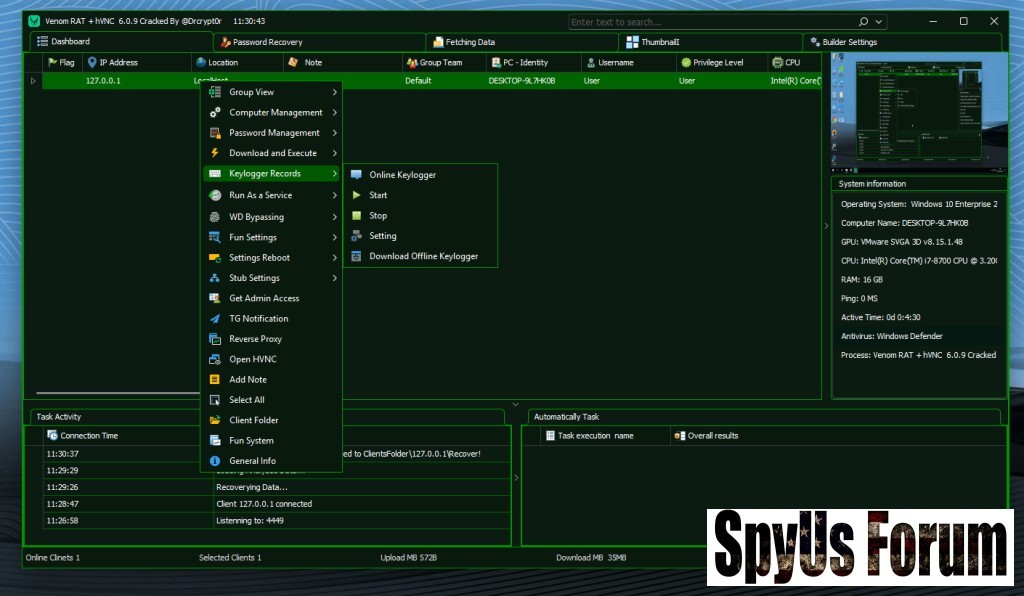Click the yellow Add Note icon
This screenshot has width=1024, height=596.
[214, 380]
